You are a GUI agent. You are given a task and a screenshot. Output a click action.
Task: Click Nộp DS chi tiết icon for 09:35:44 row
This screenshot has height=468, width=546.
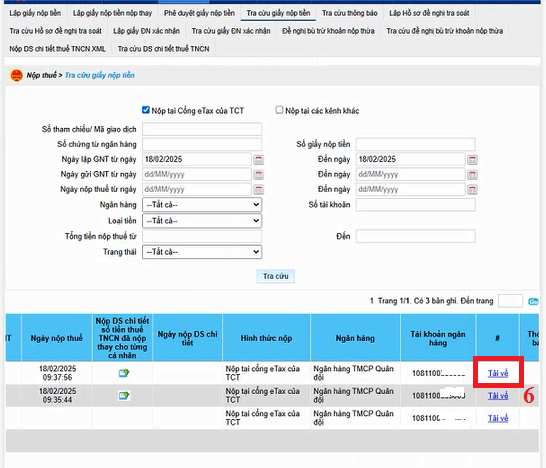(124, 396)
